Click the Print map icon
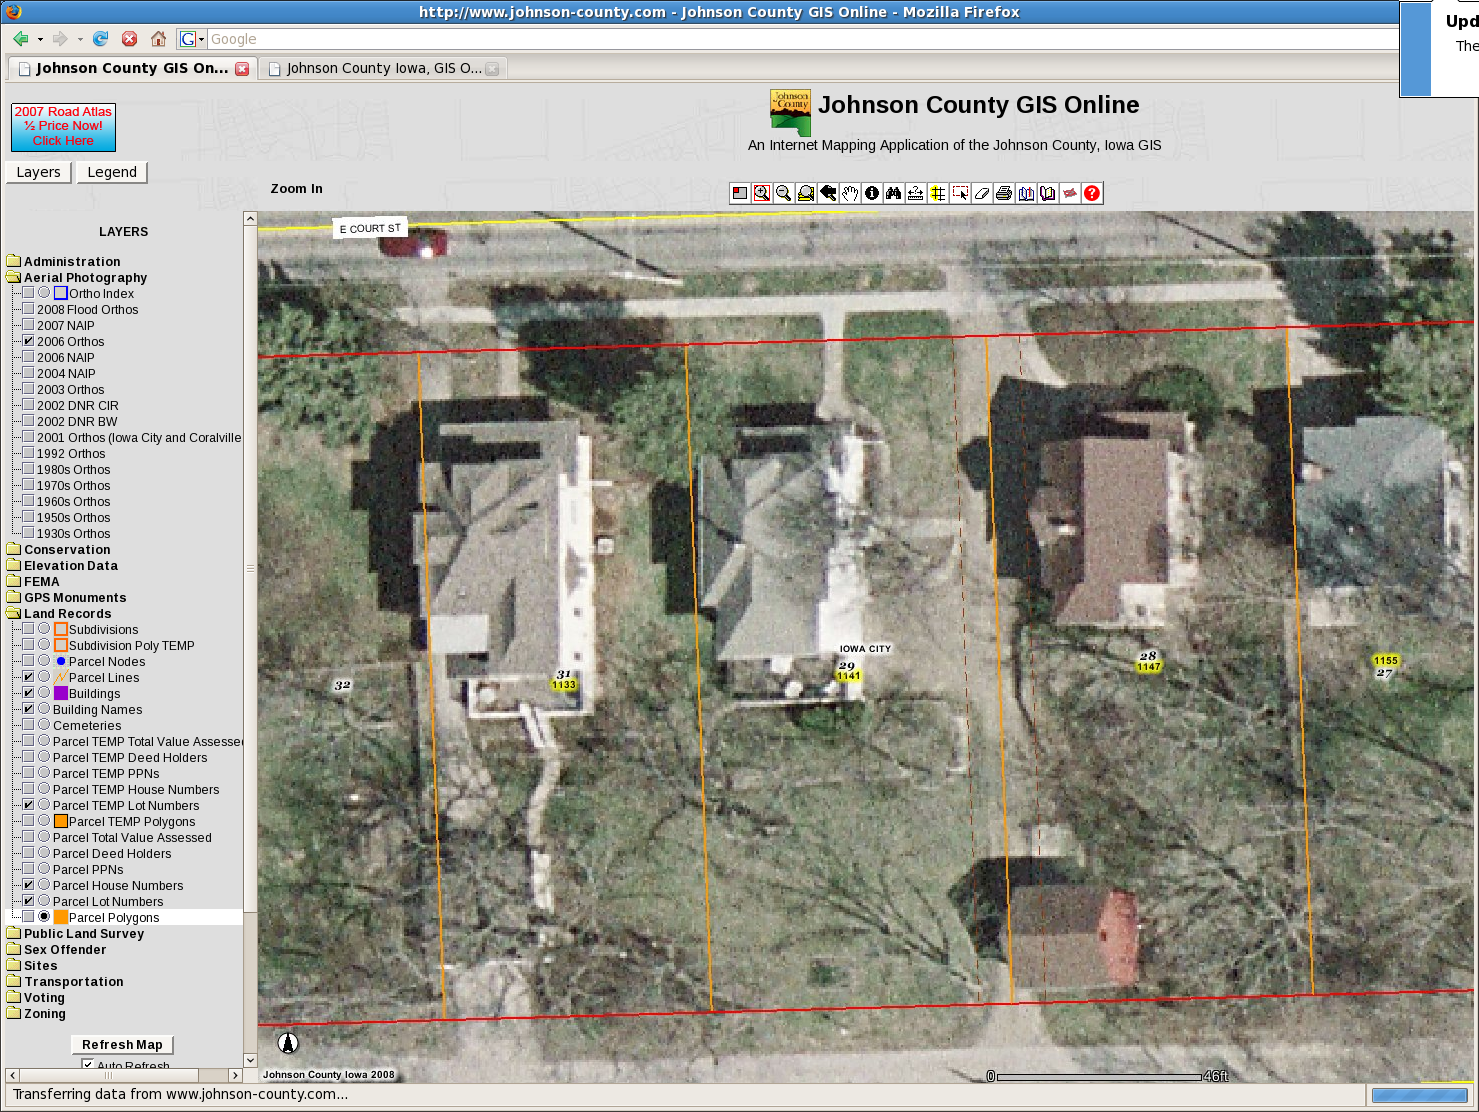 click(x=1004, y=193)
